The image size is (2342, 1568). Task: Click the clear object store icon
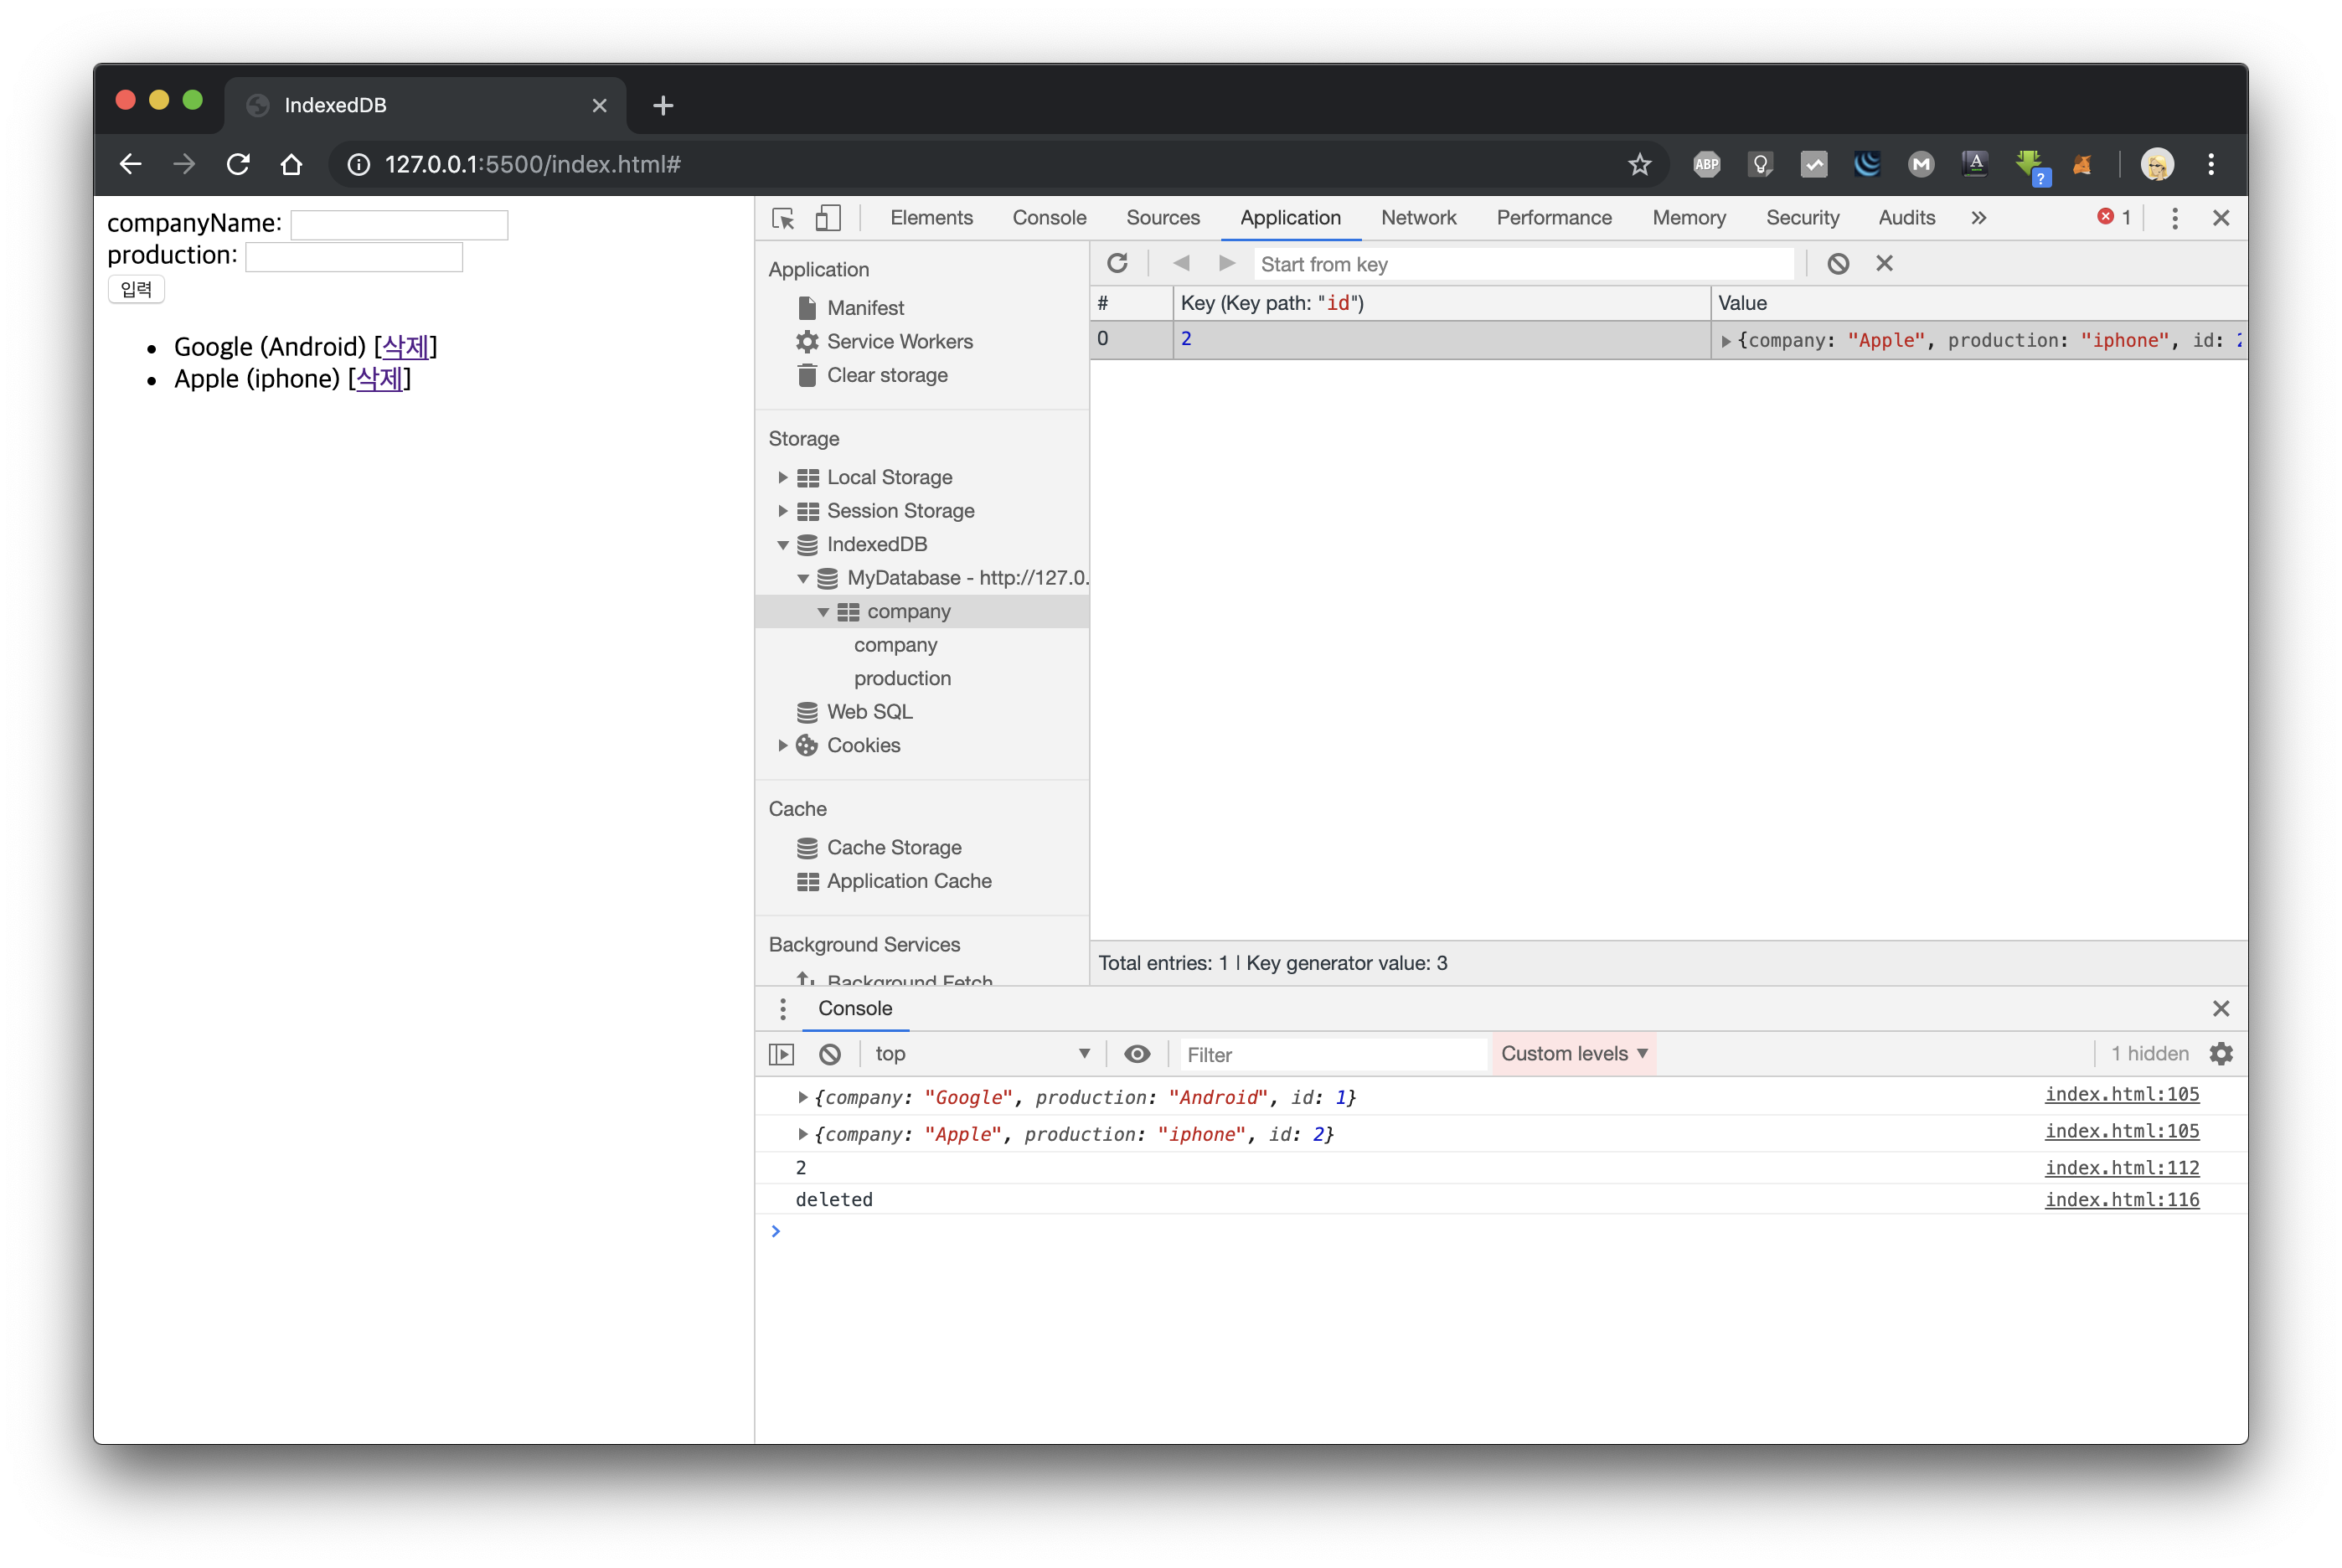1837,264
